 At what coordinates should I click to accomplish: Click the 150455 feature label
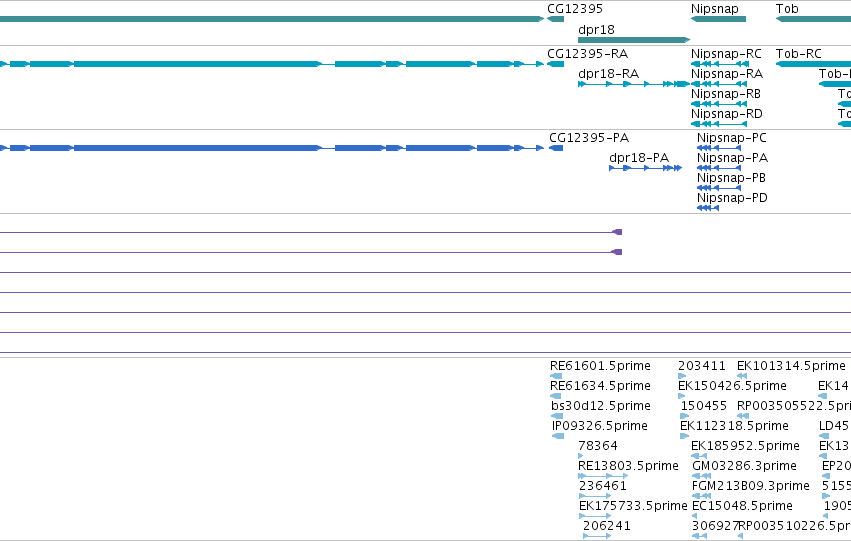point(704,406)
